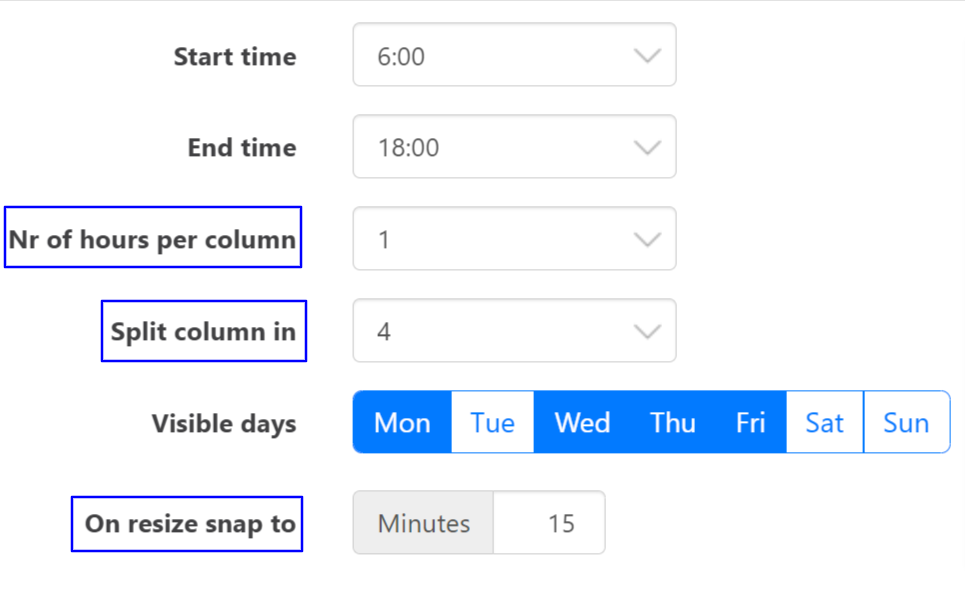Click the Visible days label
Viewport: 965px width, 601px height.
(224, 423)
